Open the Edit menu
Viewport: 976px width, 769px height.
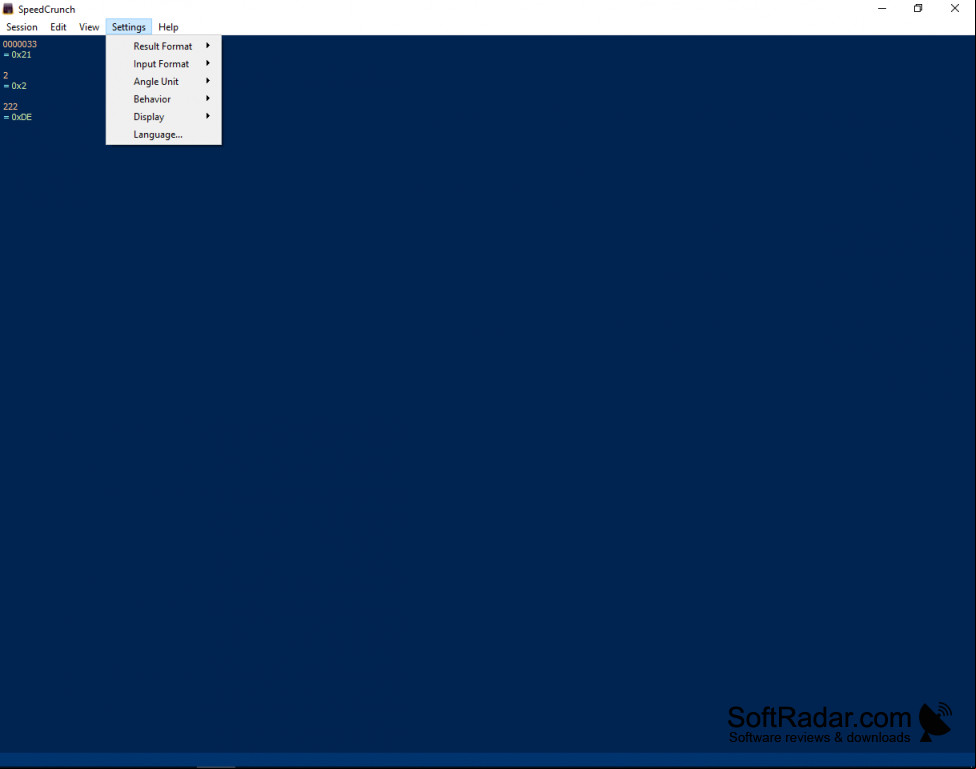(58, 27)
